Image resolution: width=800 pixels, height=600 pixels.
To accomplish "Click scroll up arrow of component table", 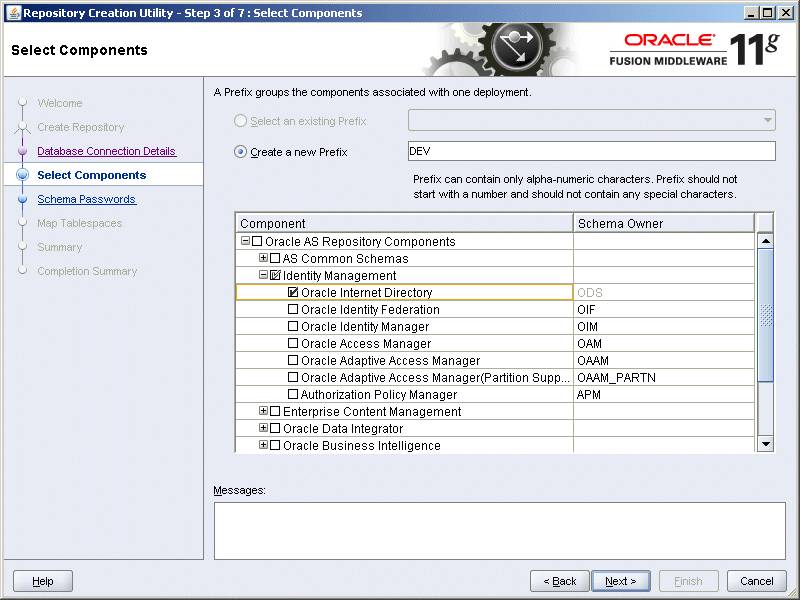I will click(765, 240).
